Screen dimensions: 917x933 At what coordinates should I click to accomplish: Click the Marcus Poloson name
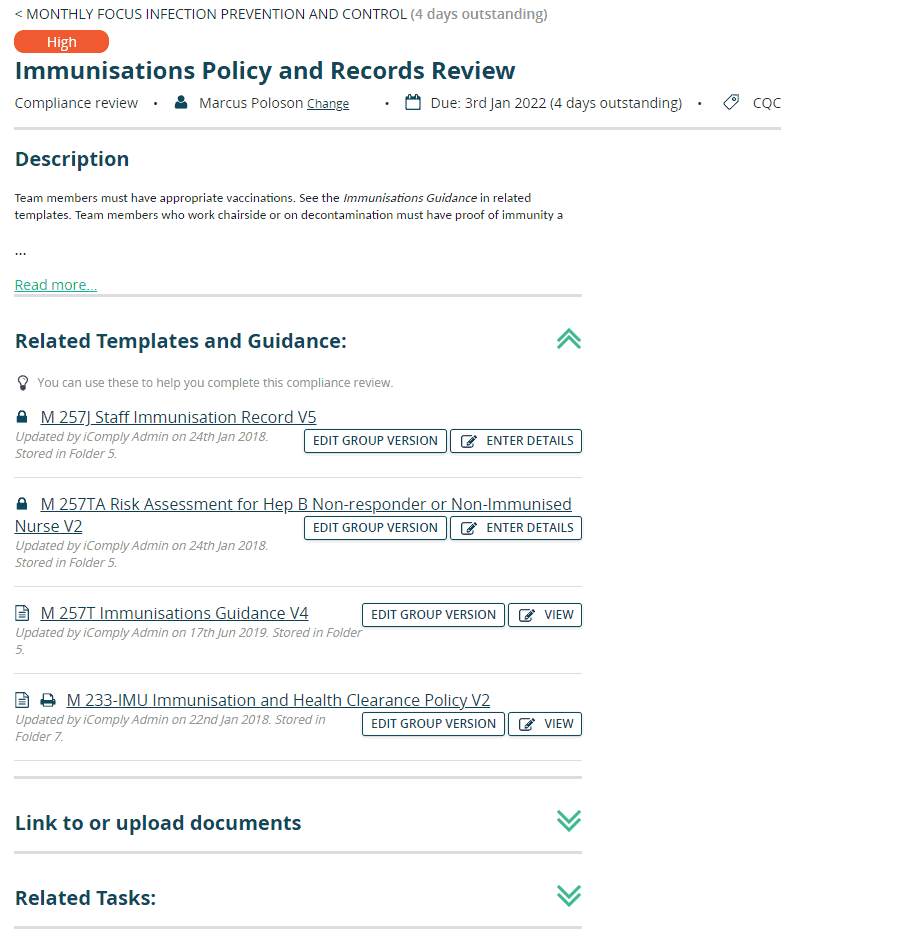tap(251, 103)
